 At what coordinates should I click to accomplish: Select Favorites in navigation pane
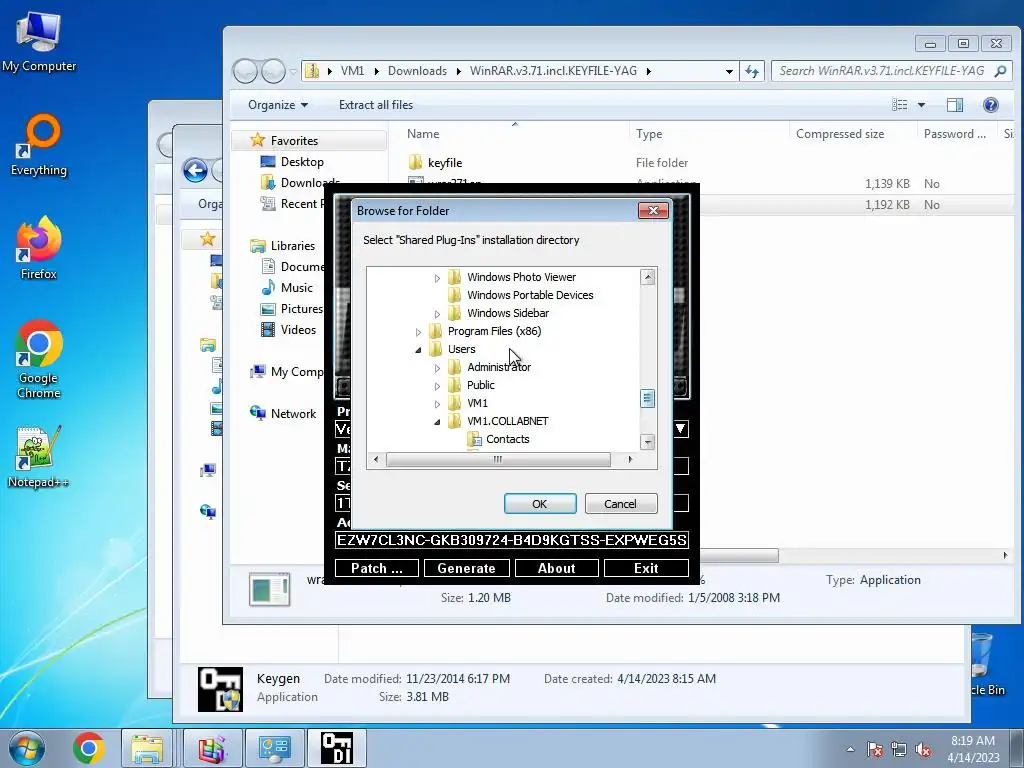click(x=294, y=141)
